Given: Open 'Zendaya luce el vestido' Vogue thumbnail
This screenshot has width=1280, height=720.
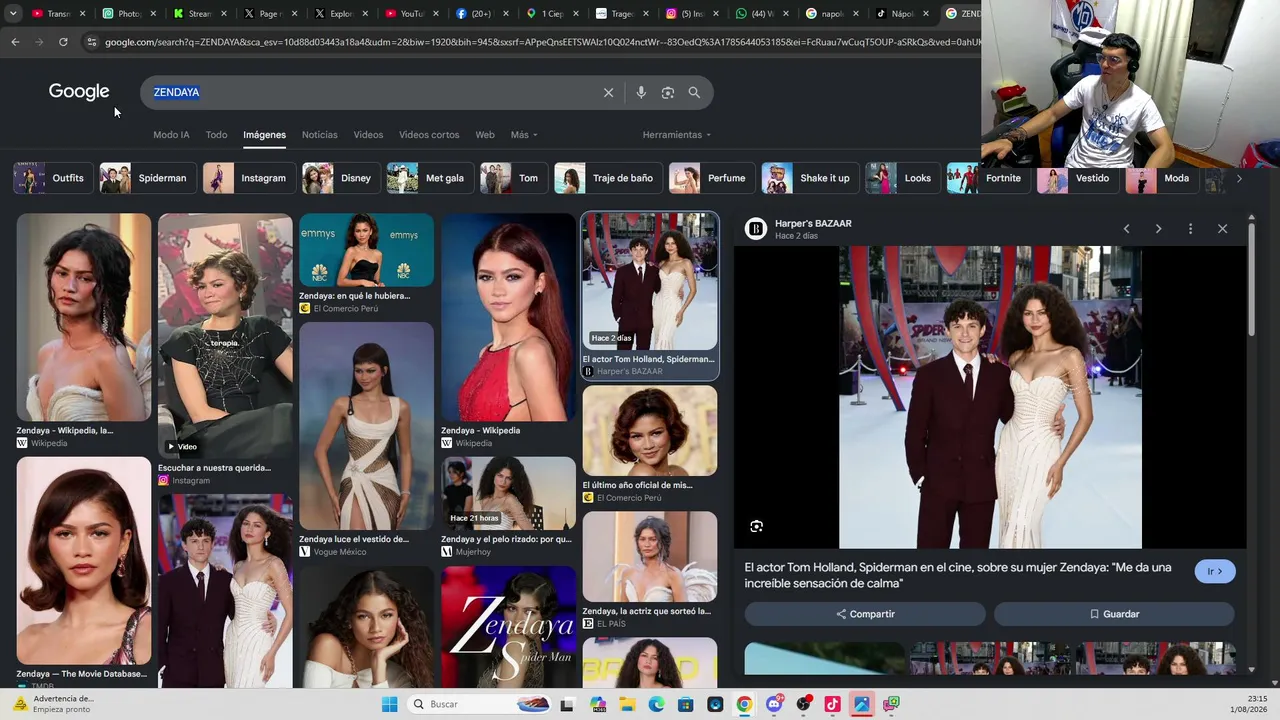Looking at the screenshot, I should tap(366, 425).
